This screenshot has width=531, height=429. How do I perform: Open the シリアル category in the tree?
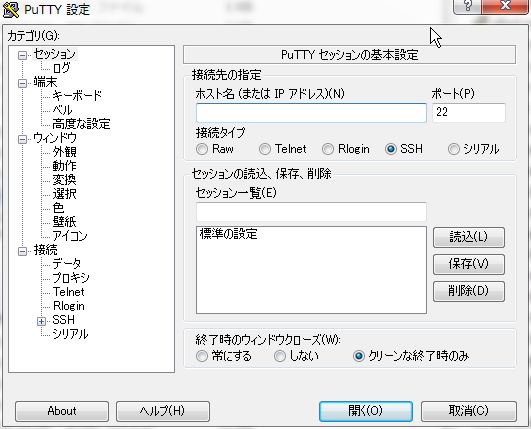(x=70, y=334)
